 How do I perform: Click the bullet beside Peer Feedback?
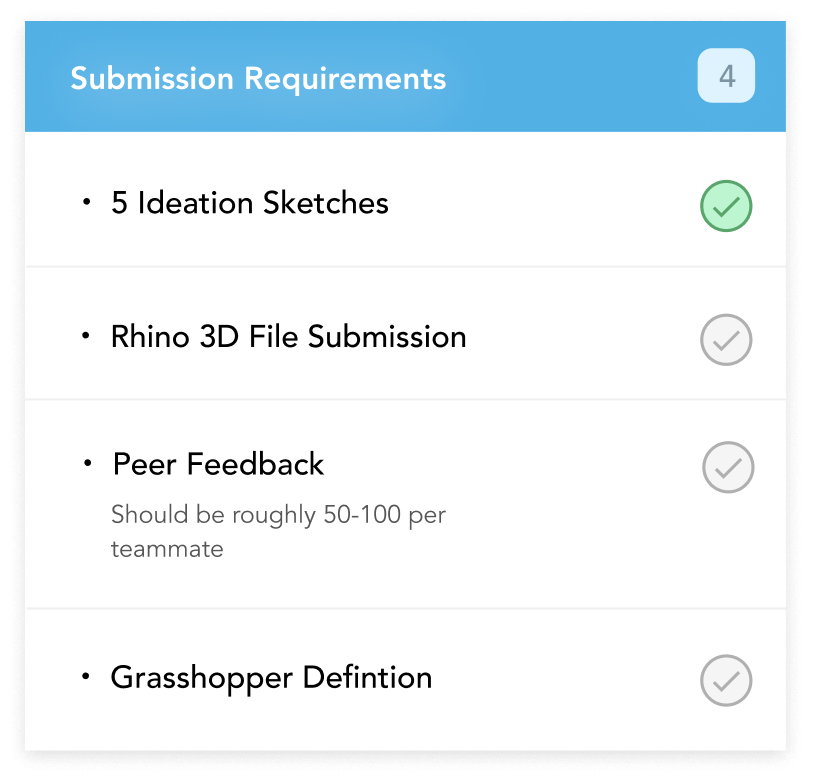pos(88,463)
